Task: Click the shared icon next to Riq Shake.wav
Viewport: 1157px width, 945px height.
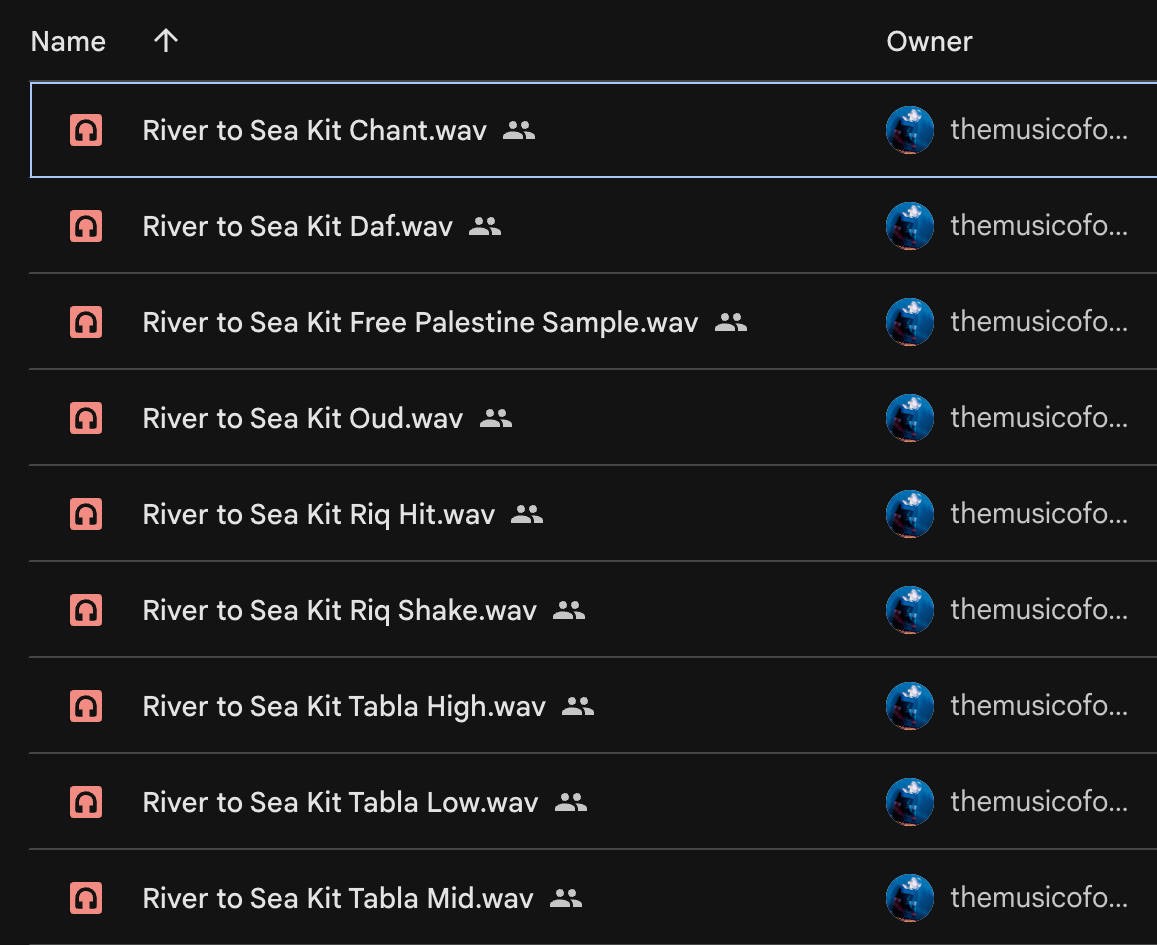Action: (569, 610)
